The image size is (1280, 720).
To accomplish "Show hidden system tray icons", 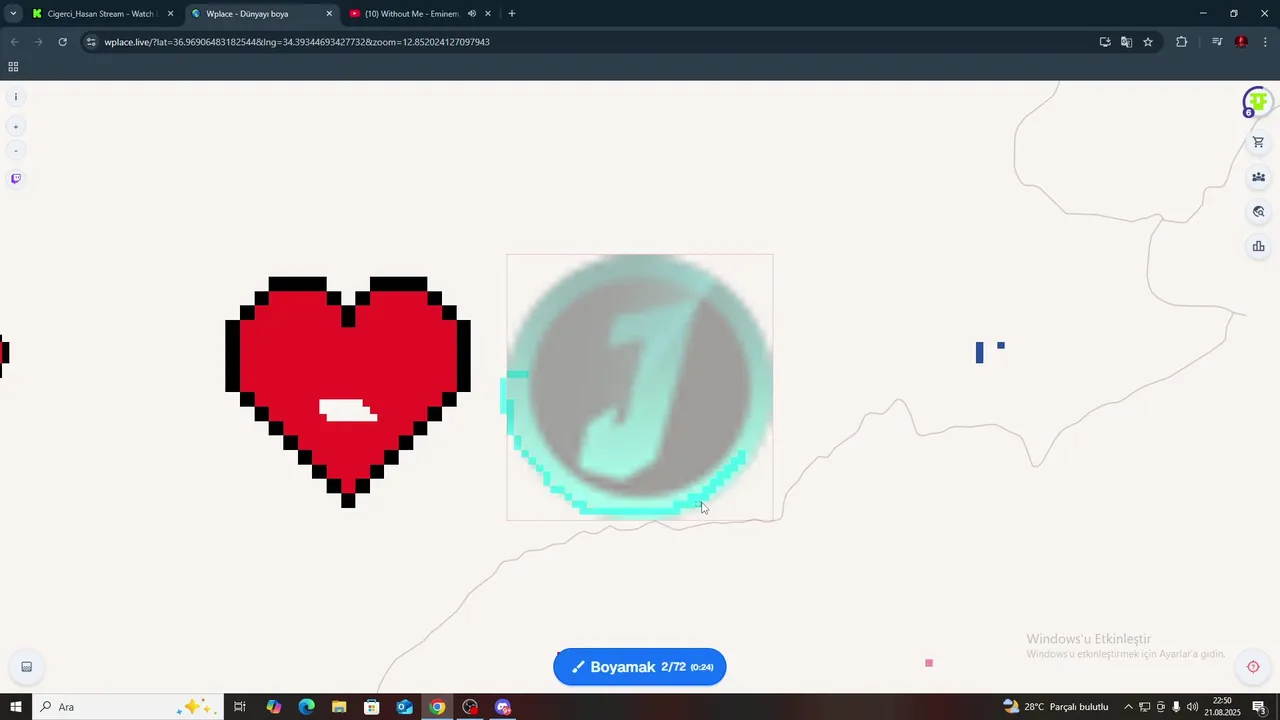I will coord(1128,707).
